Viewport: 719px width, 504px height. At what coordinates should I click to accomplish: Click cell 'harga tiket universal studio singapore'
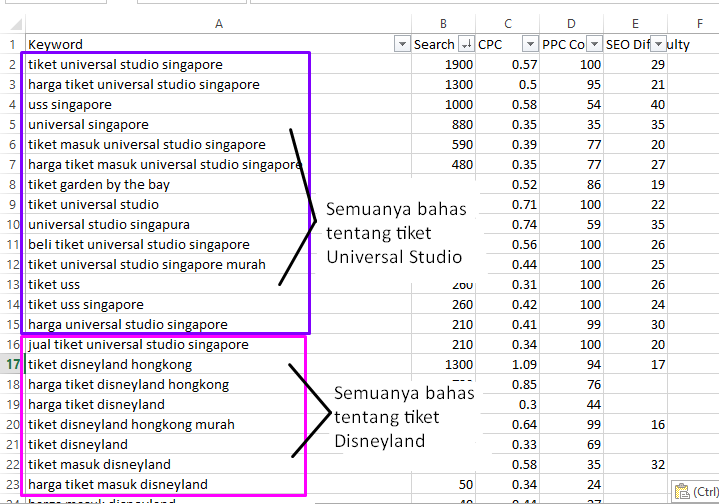[218, 84]
